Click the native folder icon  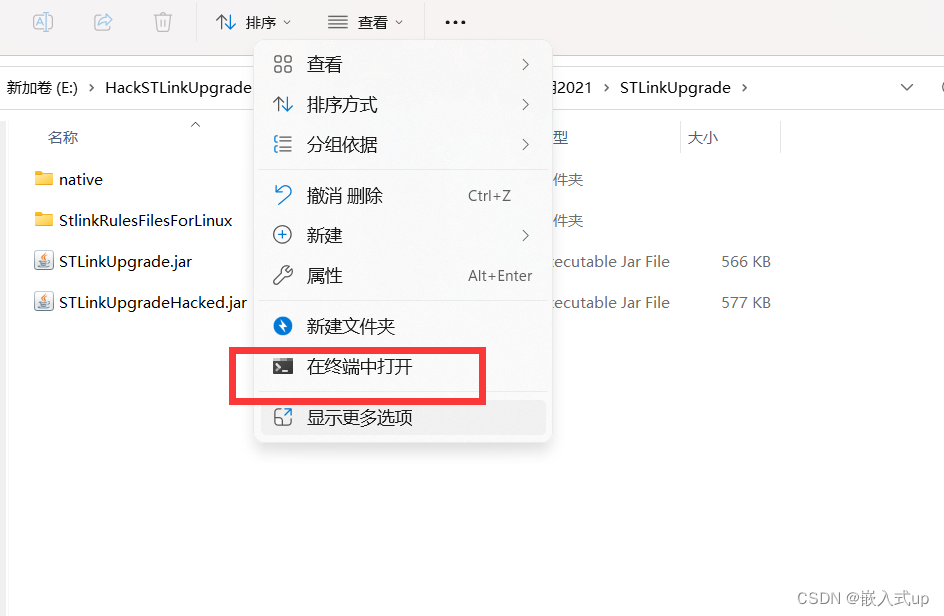pyautogui.click(x=43, y=178)
